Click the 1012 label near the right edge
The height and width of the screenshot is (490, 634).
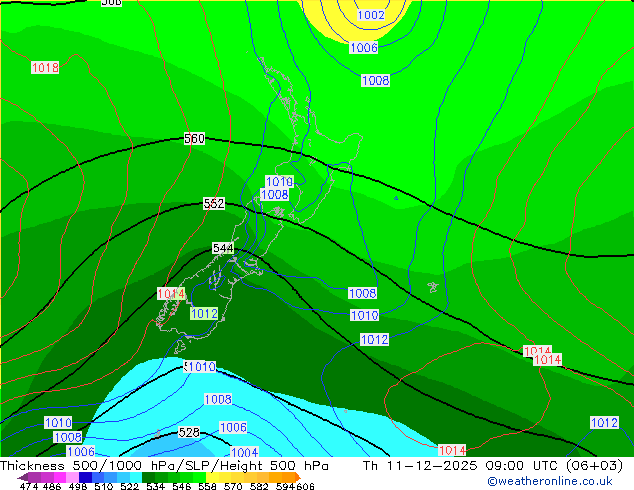[x=604, y=422]
